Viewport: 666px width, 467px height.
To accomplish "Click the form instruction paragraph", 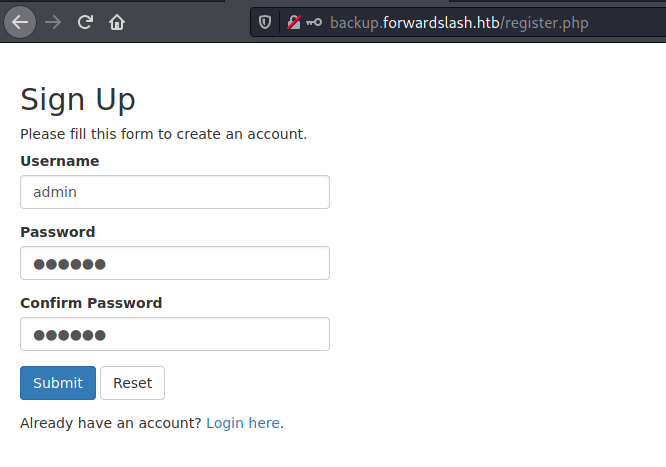I will [x=164, y=134].
